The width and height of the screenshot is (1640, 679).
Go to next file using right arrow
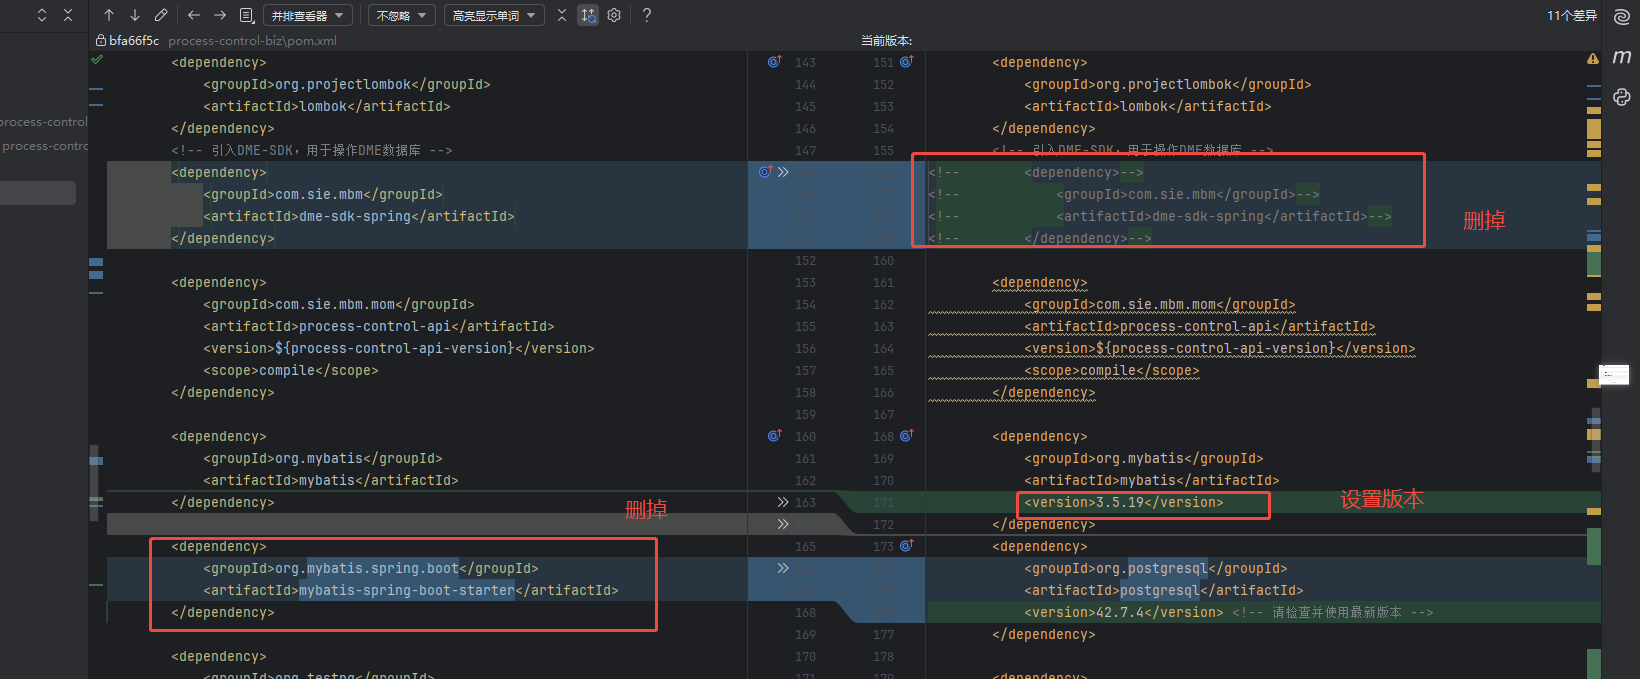click(x=220, y=15)
